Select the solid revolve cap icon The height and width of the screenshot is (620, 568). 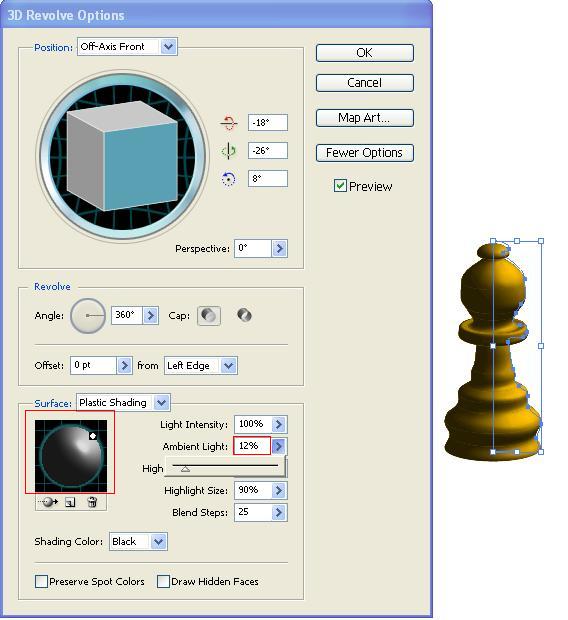[209, 316]
